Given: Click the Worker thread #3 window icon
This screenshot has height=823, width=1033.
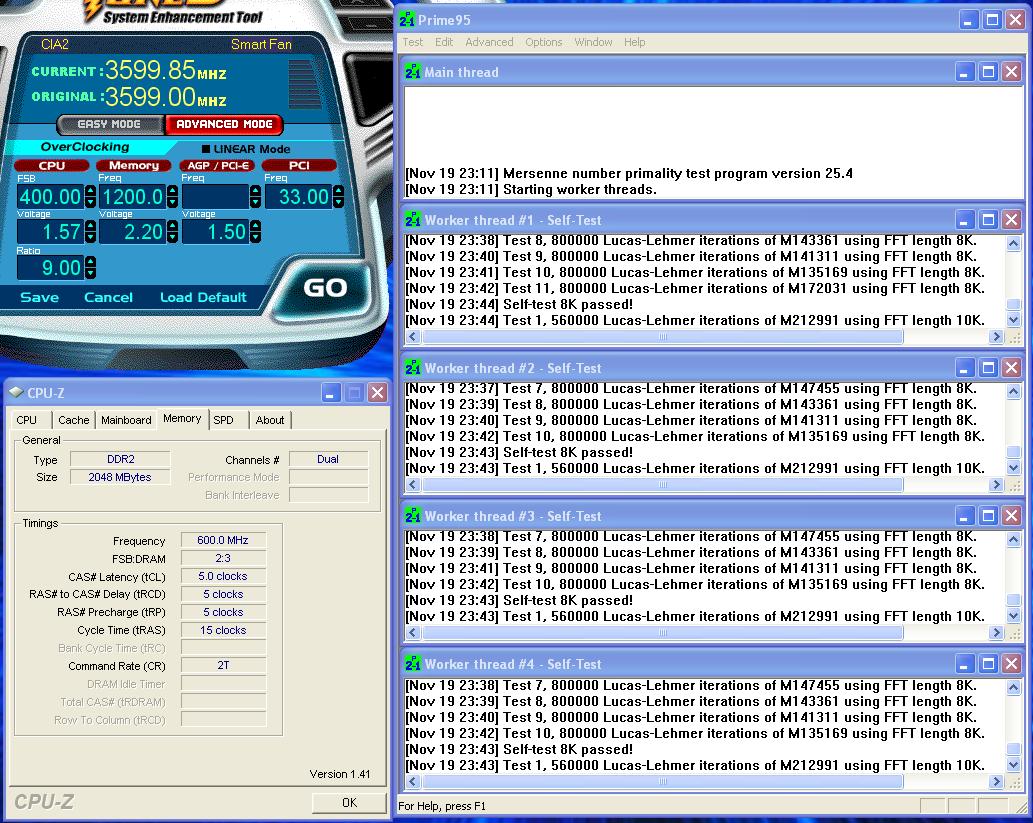Looking at the screenshot, I should point(413,516).
